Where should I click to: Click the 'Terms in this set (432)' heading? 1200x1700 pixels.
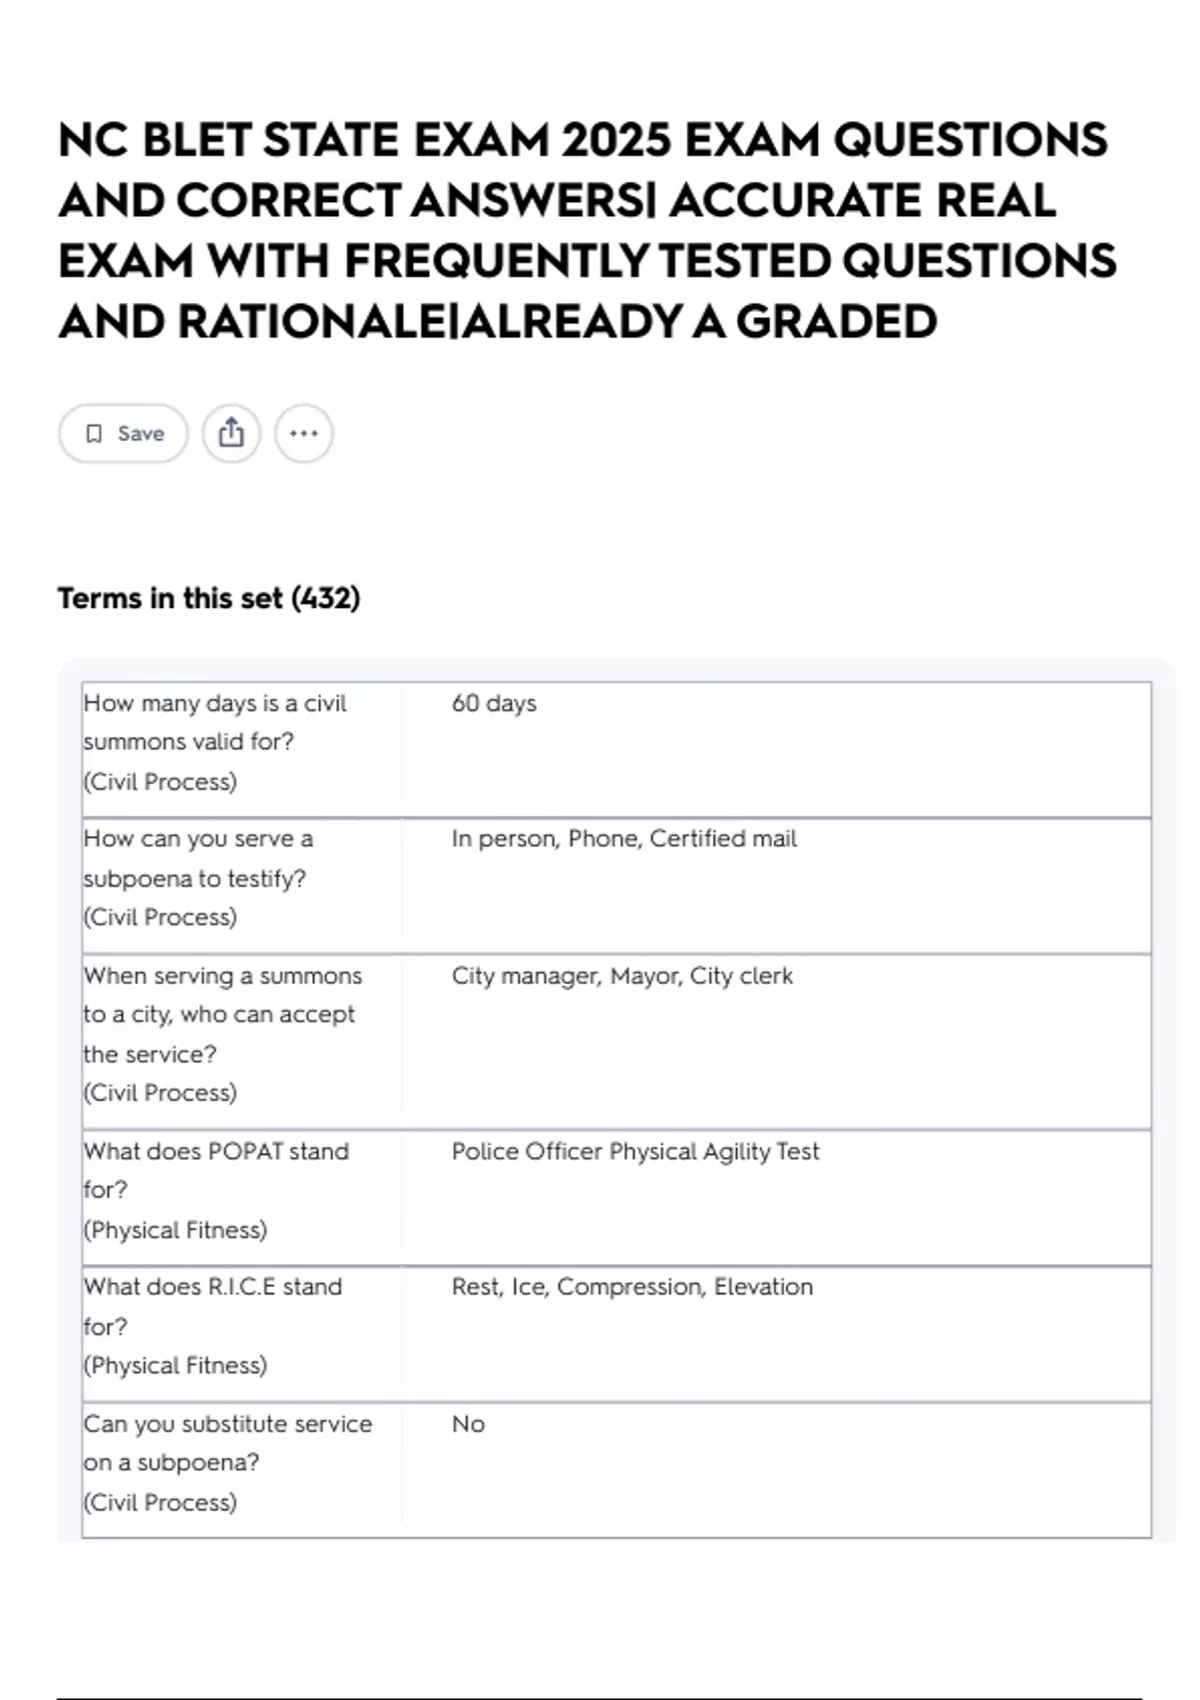point(209,598)
